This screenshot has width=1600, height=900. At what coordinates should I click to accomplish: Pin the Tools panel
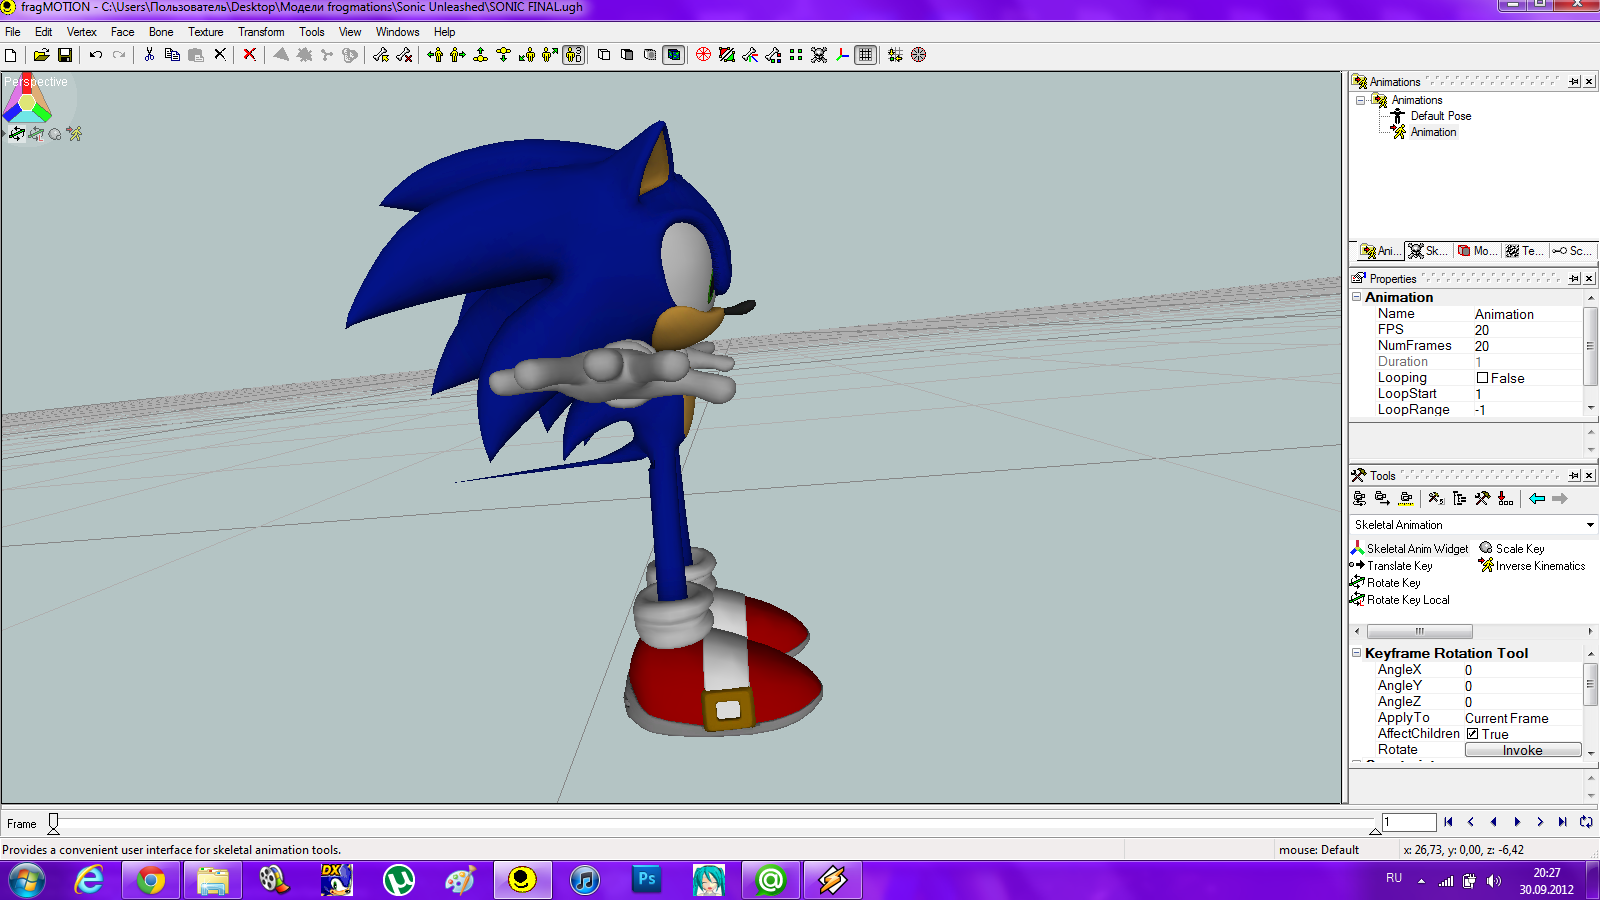1574,476
